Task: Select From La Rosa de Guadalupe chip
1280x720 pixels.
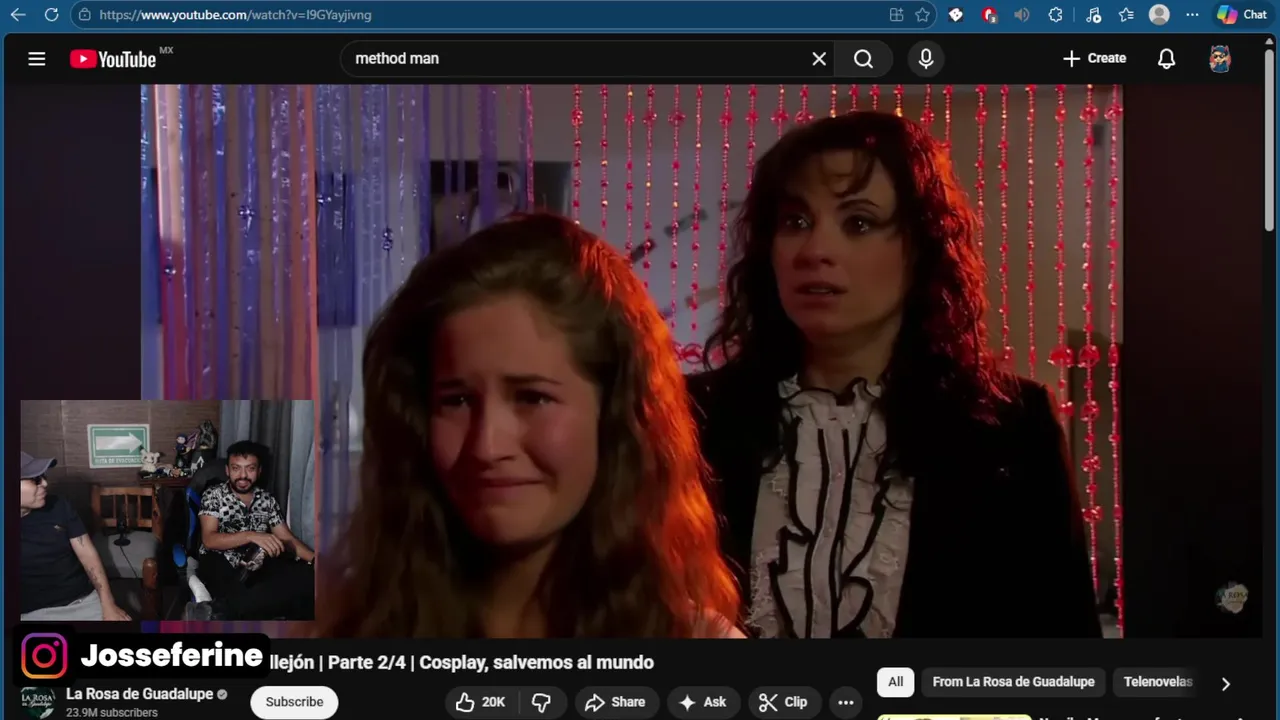Action: click(1013, 682)
